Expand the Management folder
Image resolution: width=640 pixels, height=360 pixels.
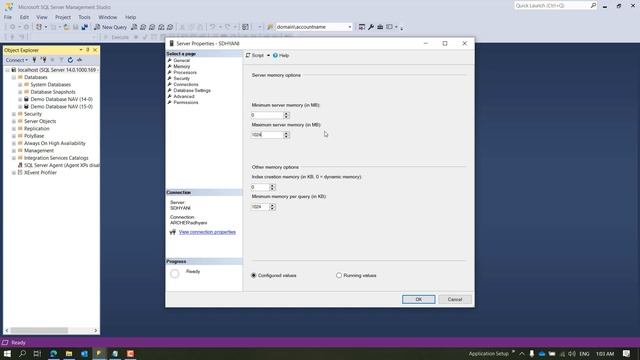pyautogui.click(x=14, y=151)
